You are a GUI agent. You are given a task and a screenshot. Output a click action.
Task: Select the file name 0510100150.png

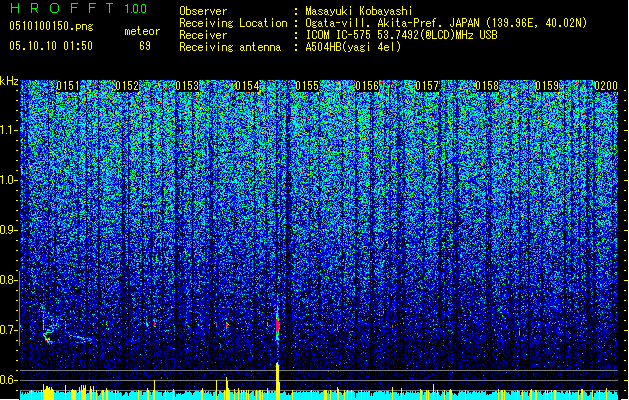(51, 26)
